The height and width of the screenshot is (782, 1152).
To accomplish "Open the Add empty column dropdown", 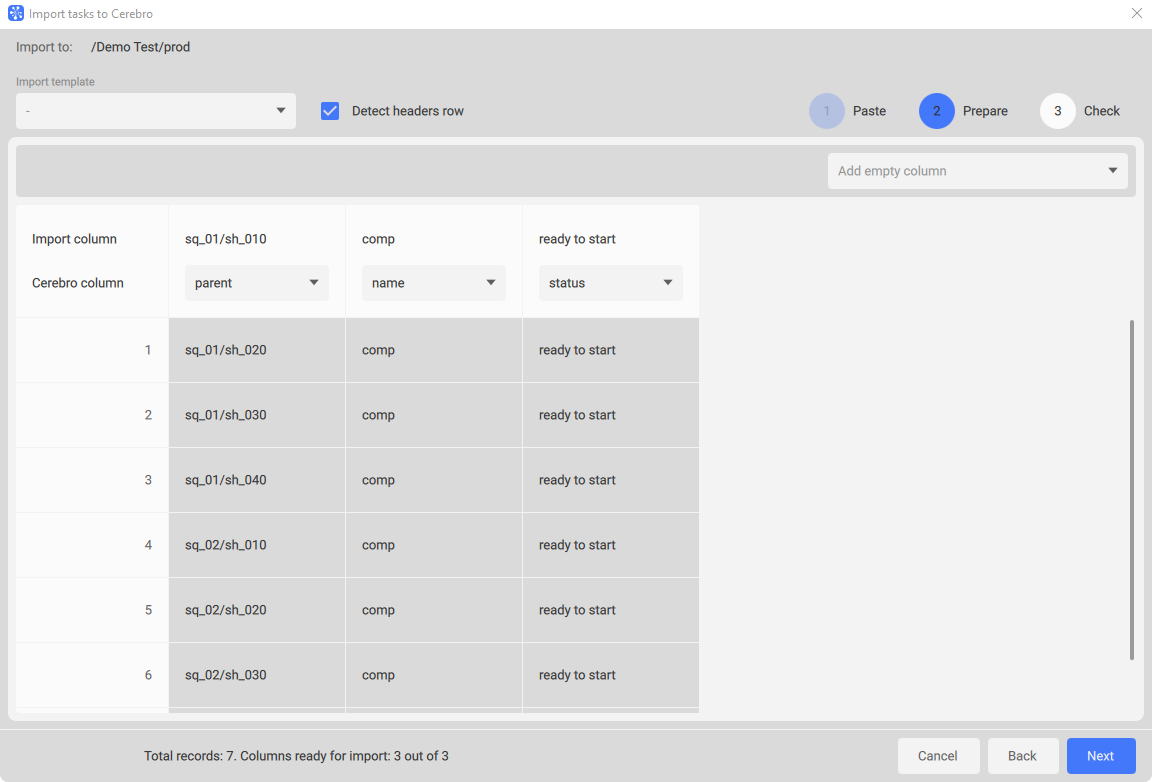I will tap(977, 171).
